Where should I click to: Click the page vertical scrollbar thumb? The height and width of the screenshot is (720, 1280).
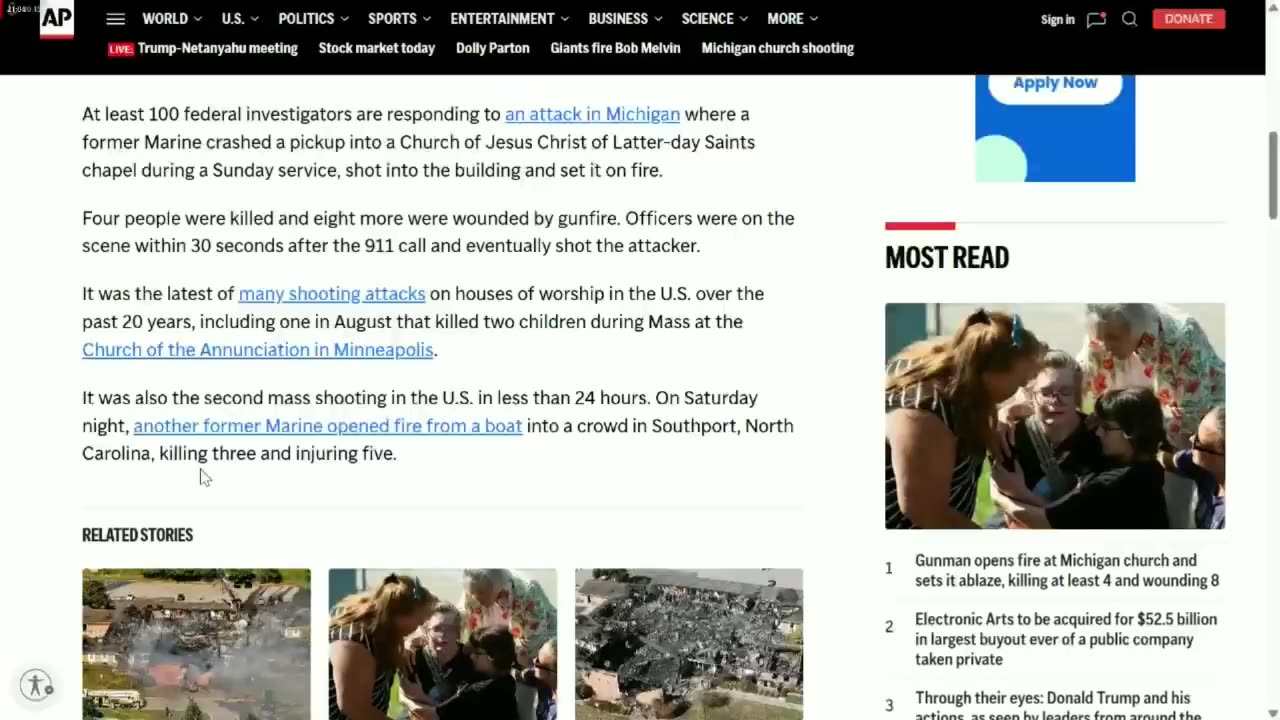point(1273,174)
